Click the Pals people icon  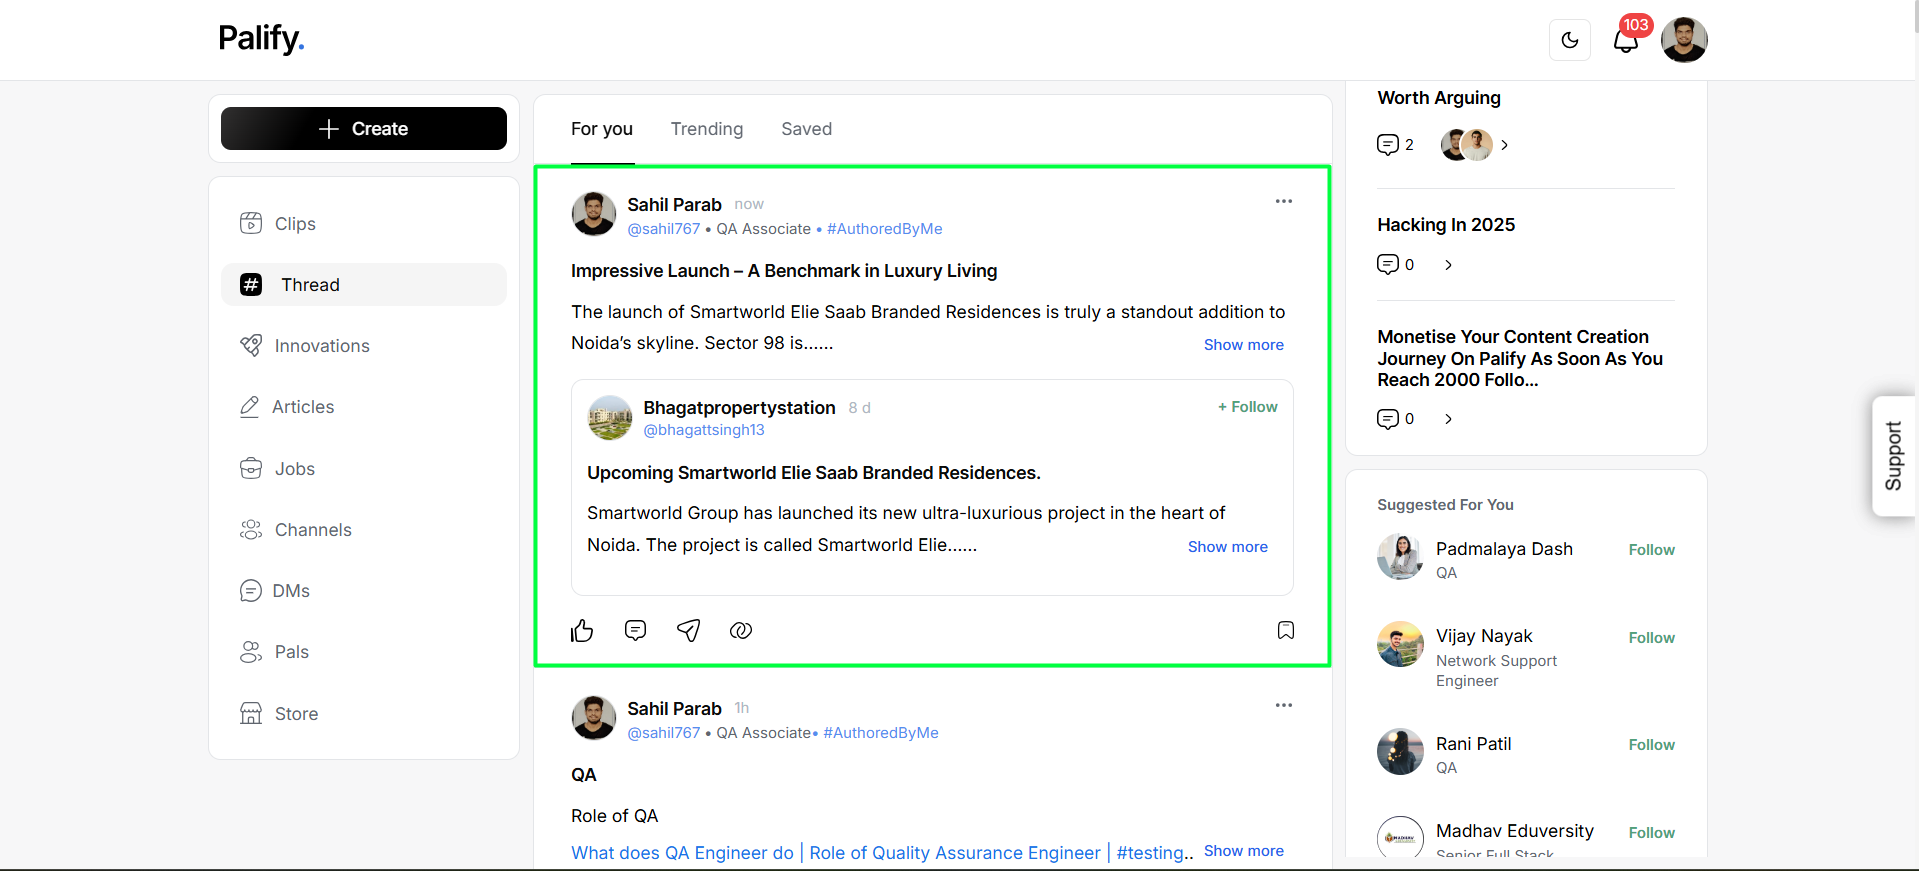(x=251, y=652)
